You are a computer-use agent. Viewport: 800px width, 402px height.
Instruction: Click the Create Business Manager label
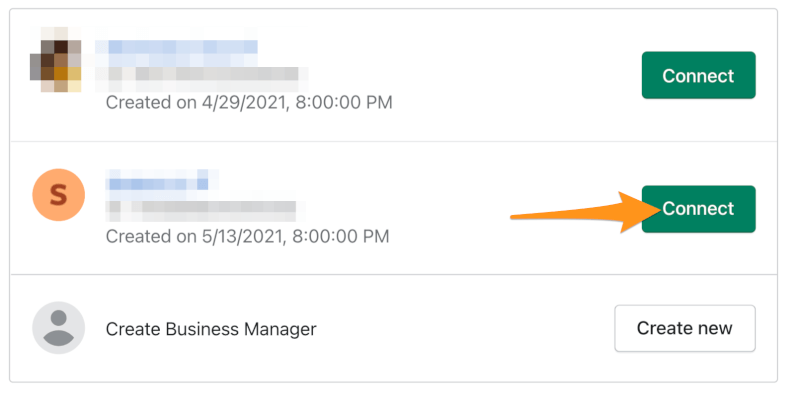(x=211, y=329)
